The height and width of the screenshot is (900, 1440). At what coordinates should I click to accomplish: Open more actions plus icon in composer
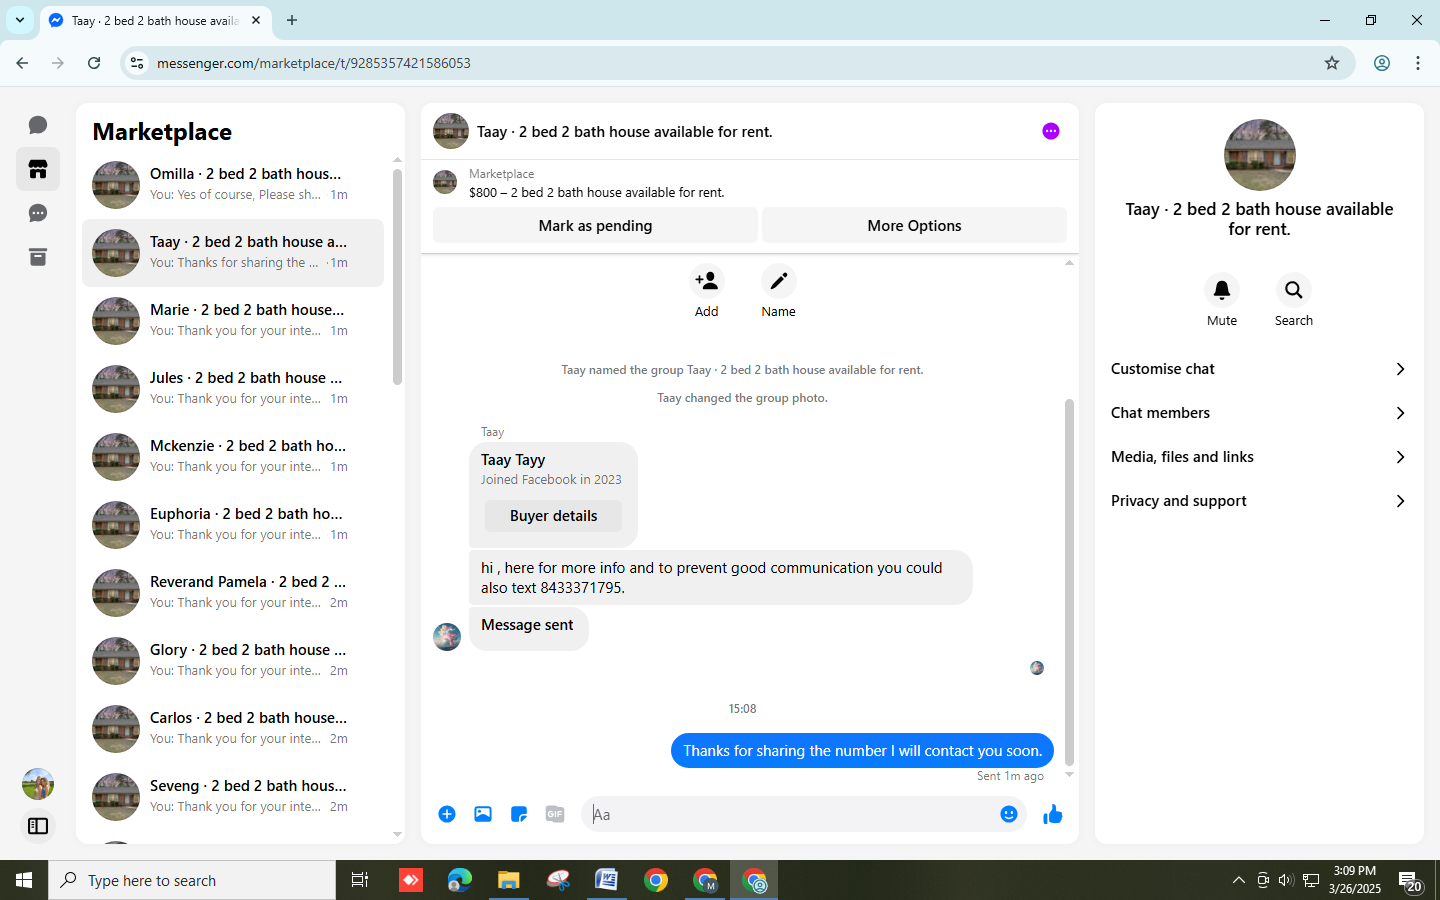click(447, 814)
